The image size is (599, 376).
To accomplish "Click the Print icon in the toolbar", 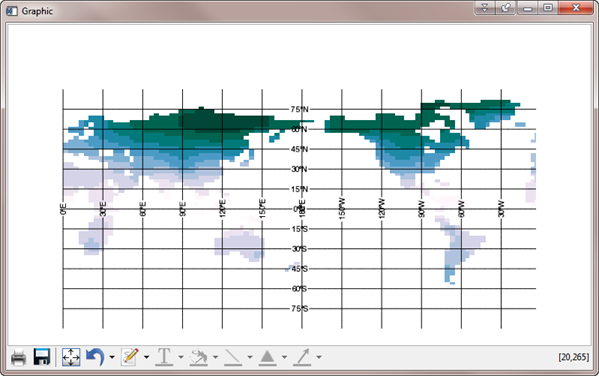I will [x=18, y=358].
